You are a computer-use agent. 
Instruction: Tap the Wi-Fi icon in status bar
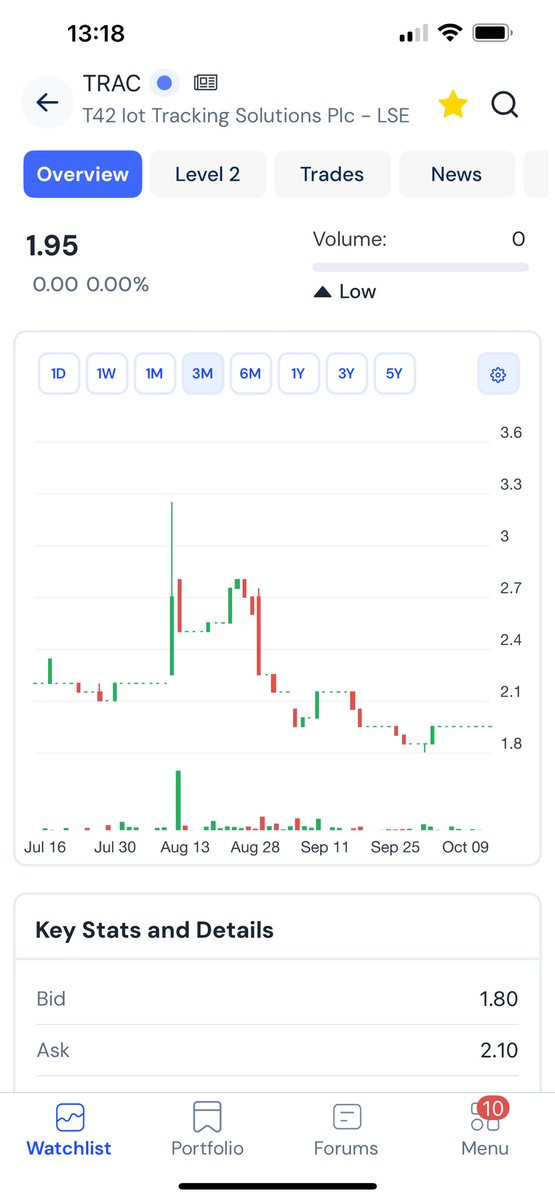(x=450, y=33)
